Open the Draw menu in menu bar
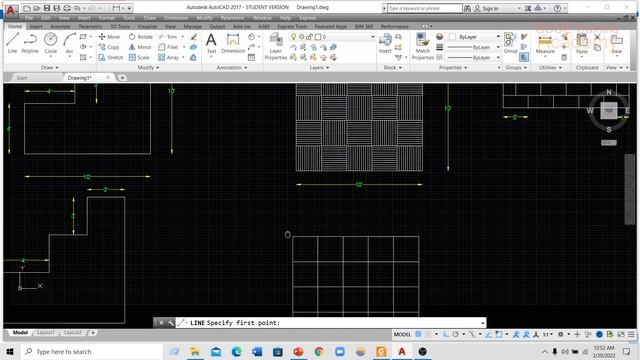The height and width of the screenshot is (360, 640). pyautogui.click(x=149, y=18)
